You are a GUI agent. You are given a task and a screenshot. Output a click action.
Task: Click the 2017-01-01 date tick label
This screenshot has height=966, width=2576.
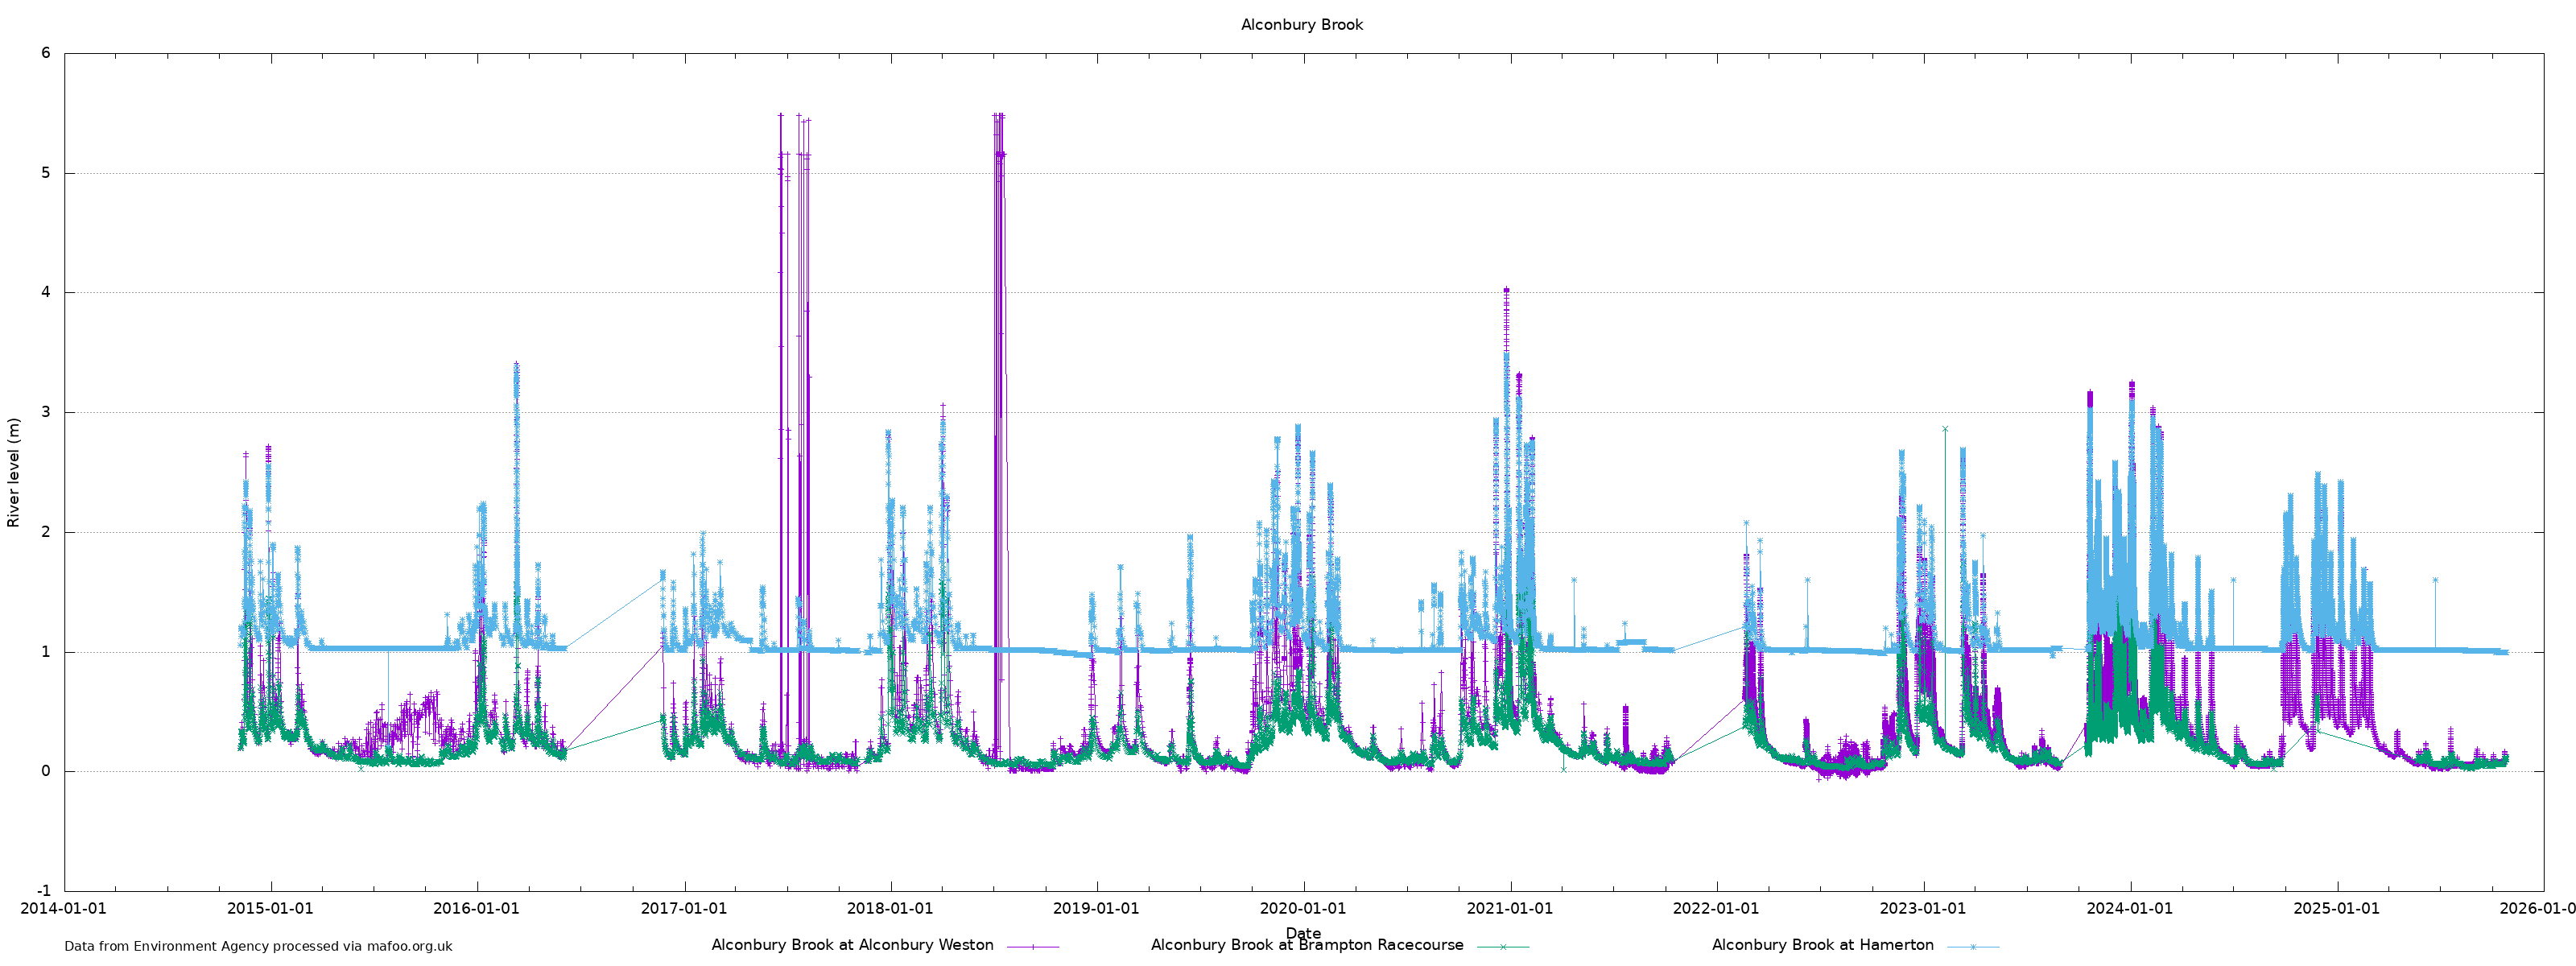tap(684, 908)
